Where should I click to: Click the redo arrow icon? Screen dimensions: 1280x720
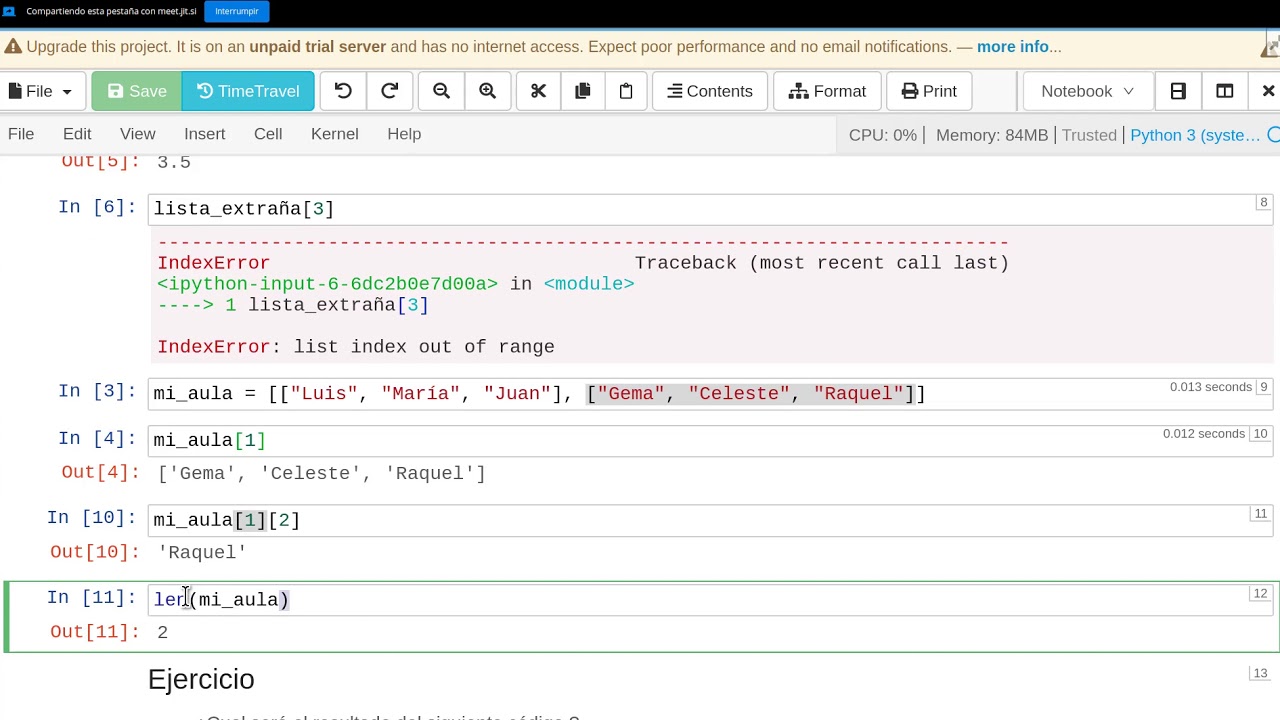click(x=390, y=91)
